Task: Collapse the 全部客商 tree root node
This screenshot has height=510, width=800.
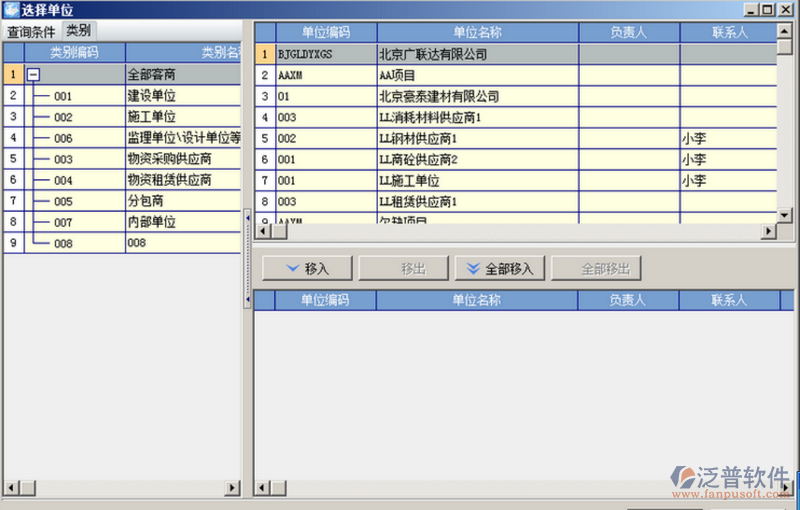Action: [x=33, y=74]
